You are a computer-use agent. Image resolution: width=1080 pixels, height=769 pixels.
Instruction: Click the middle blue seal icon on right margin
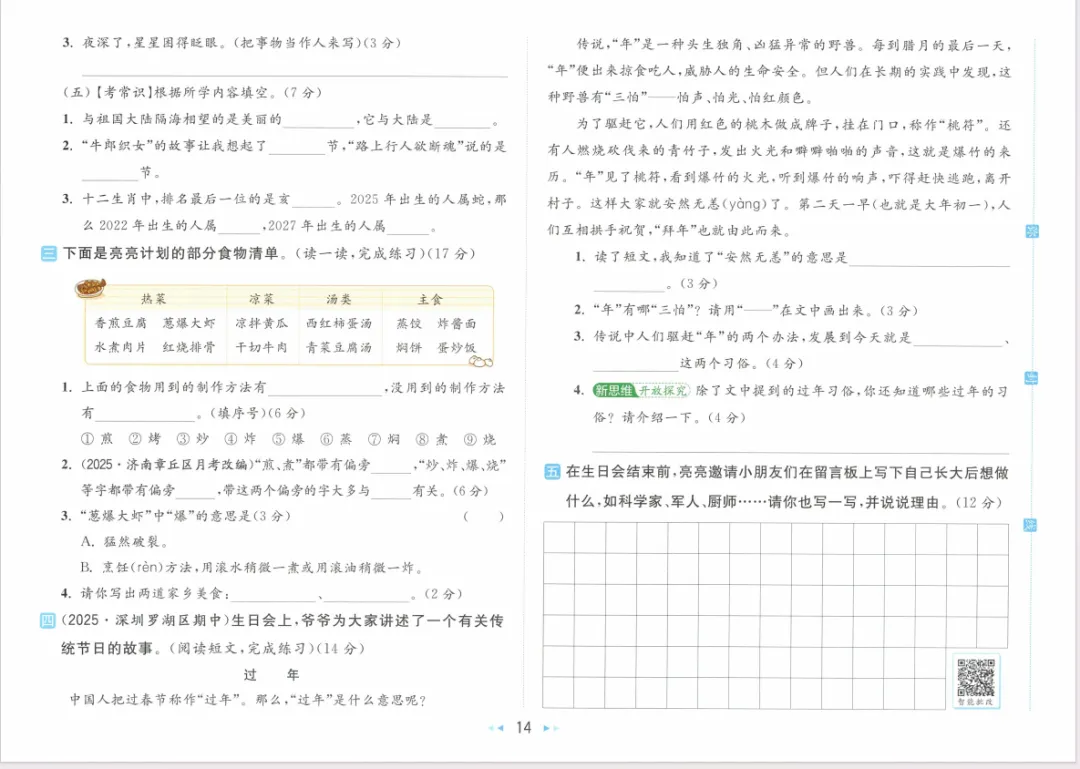pyautogui.click(x=1031, y=377)
